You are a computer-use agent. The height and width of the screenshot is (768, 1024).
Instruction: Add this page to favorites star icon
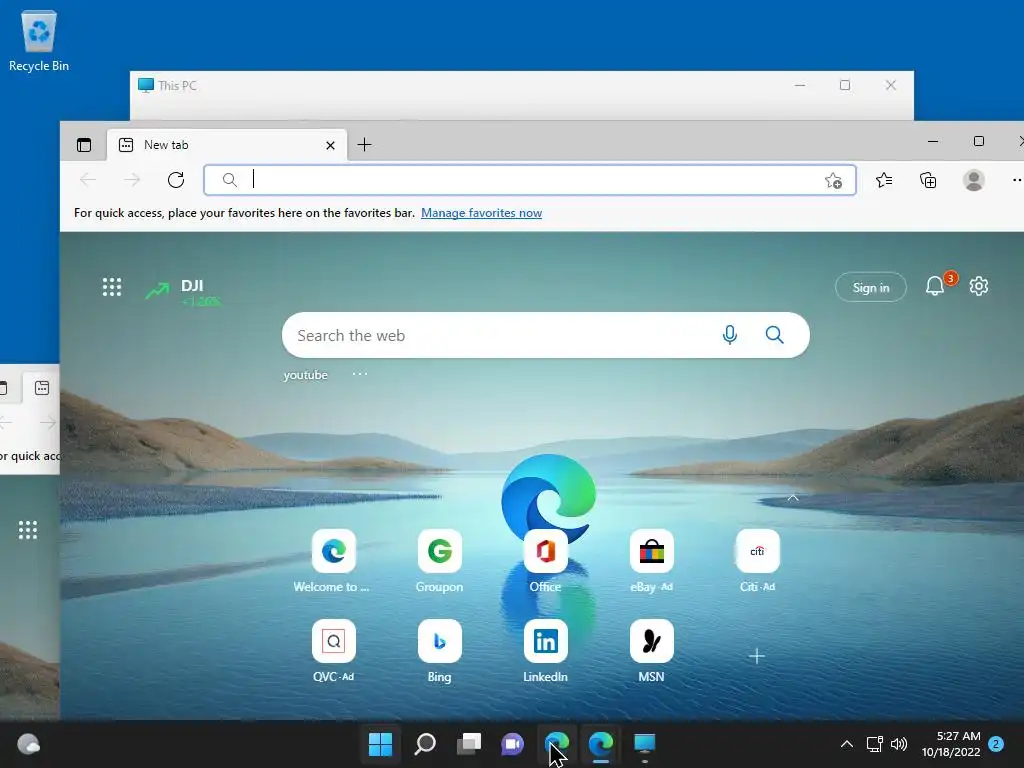point(833,180)
